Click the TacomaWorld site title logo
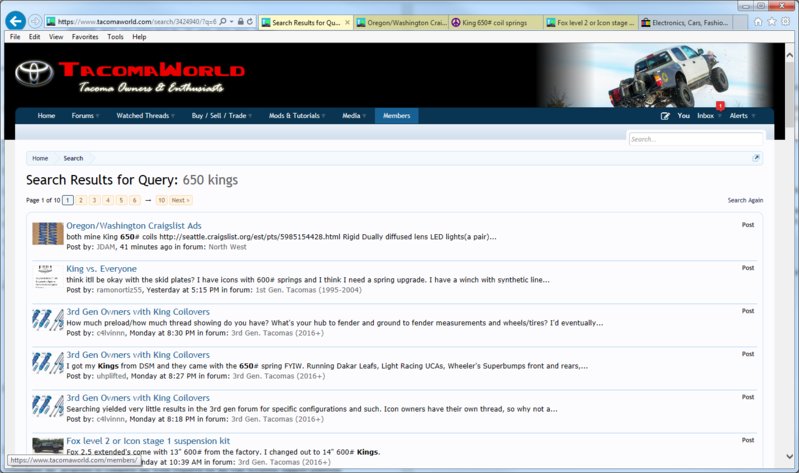Screen dimensions: 799x473 [151, 70]
